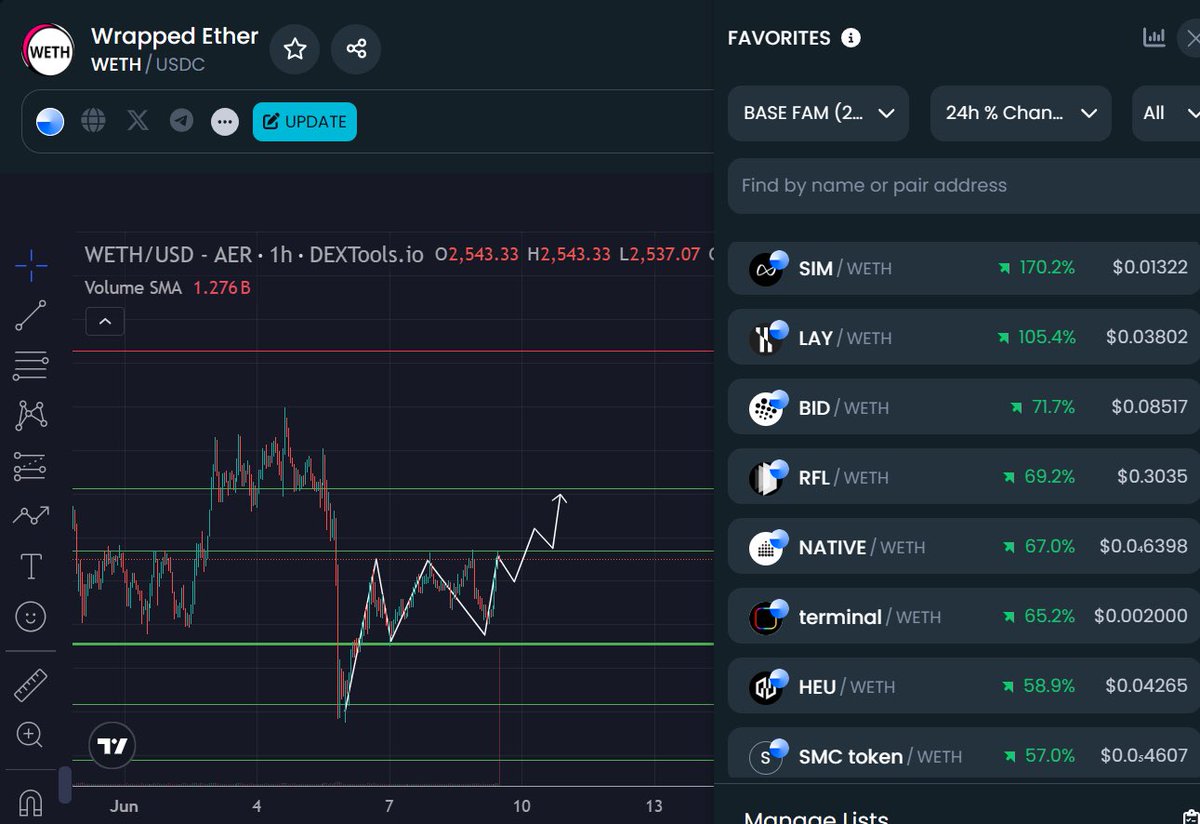Click the RFL price $0.3035
This screenshot has width=1200, height=824.
click(x=1153, y=477)
